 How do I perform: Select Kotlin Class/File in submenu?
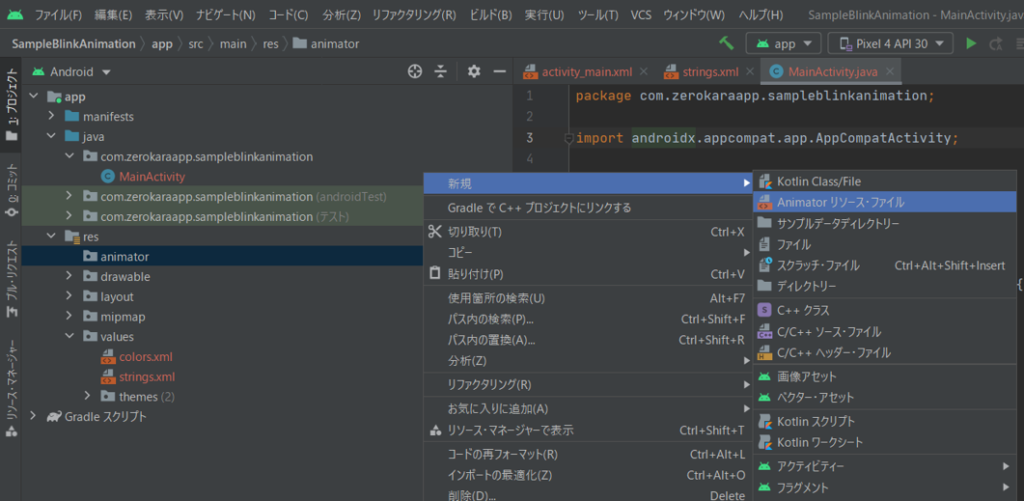pyautogui.click(x=885, y=181)
